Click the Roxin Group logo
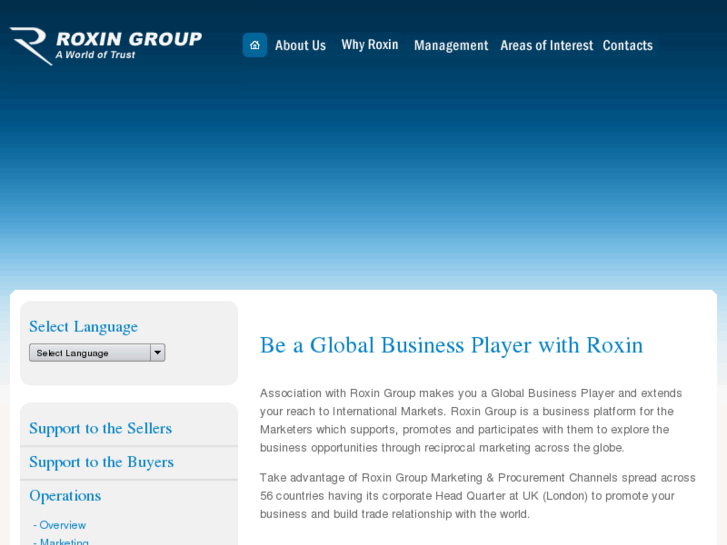This screenshot has width=727, height=545. (106, 45)
